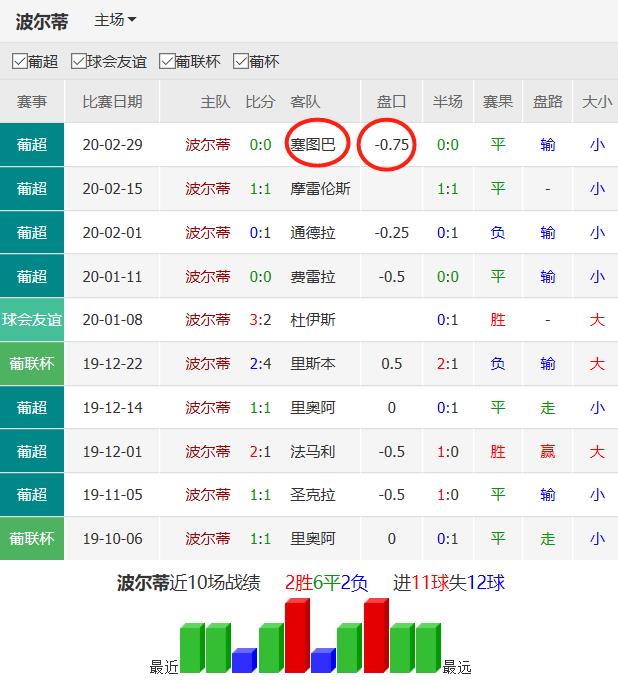Viewport: 618px width, 683px height.
Task: Open the 摩雷伦斯 team link
Action: [x=320, y=189]
